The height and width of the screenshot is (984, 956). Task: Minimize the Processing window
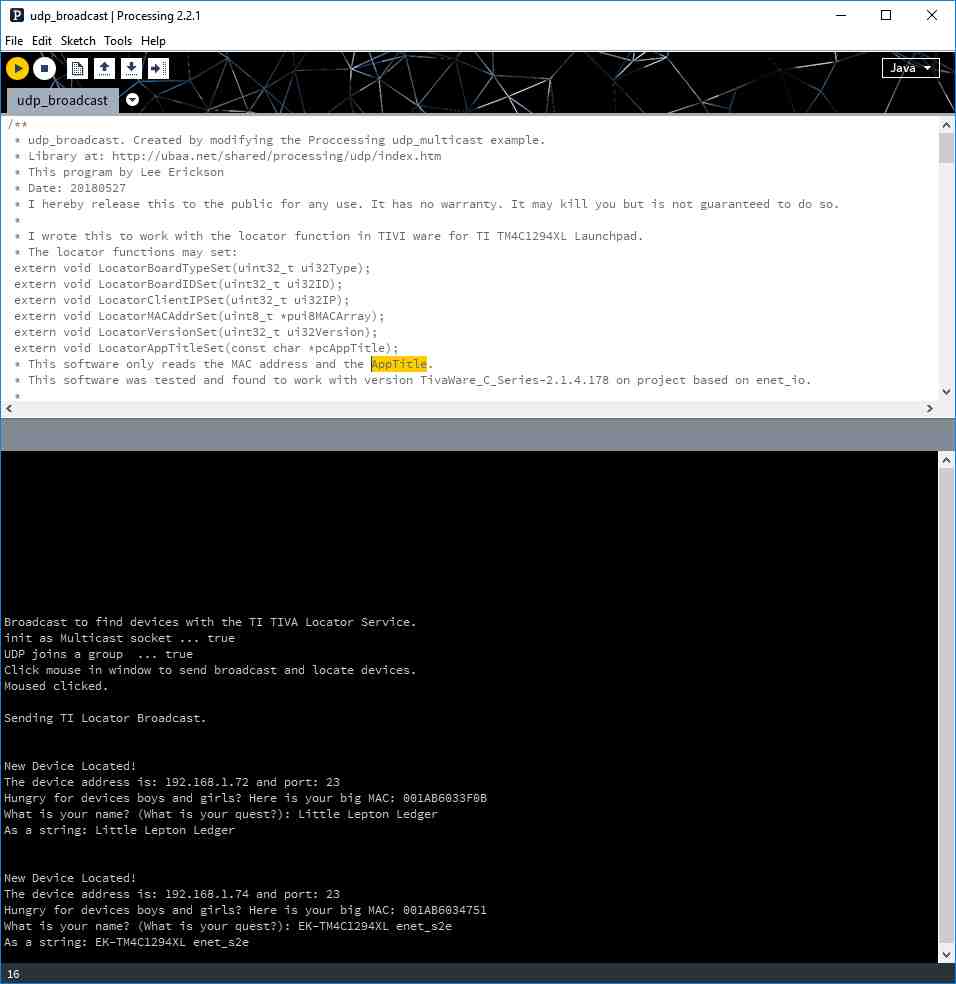click(841, 15)
